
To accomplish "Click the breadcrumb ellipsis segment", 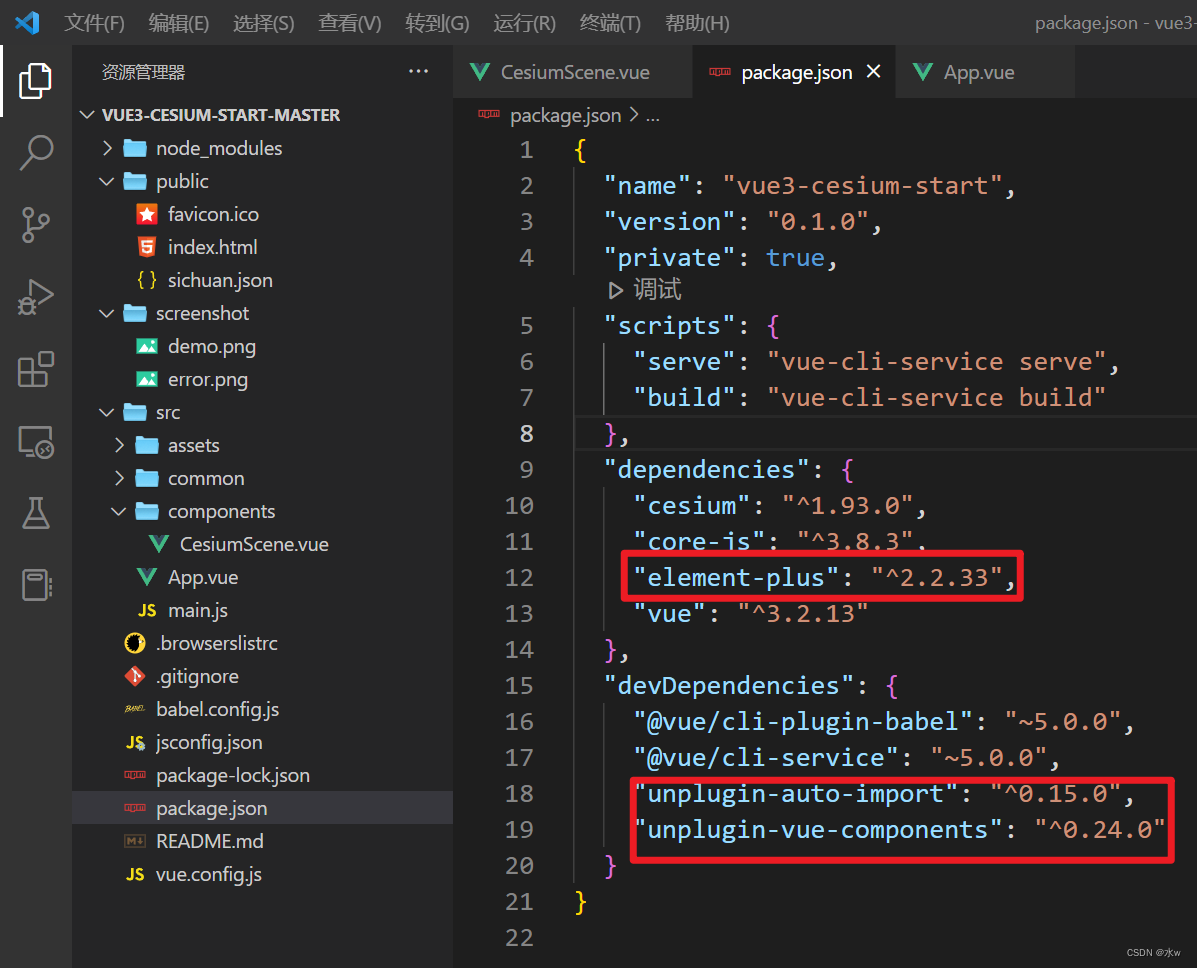I will click(x=653, y=117).
